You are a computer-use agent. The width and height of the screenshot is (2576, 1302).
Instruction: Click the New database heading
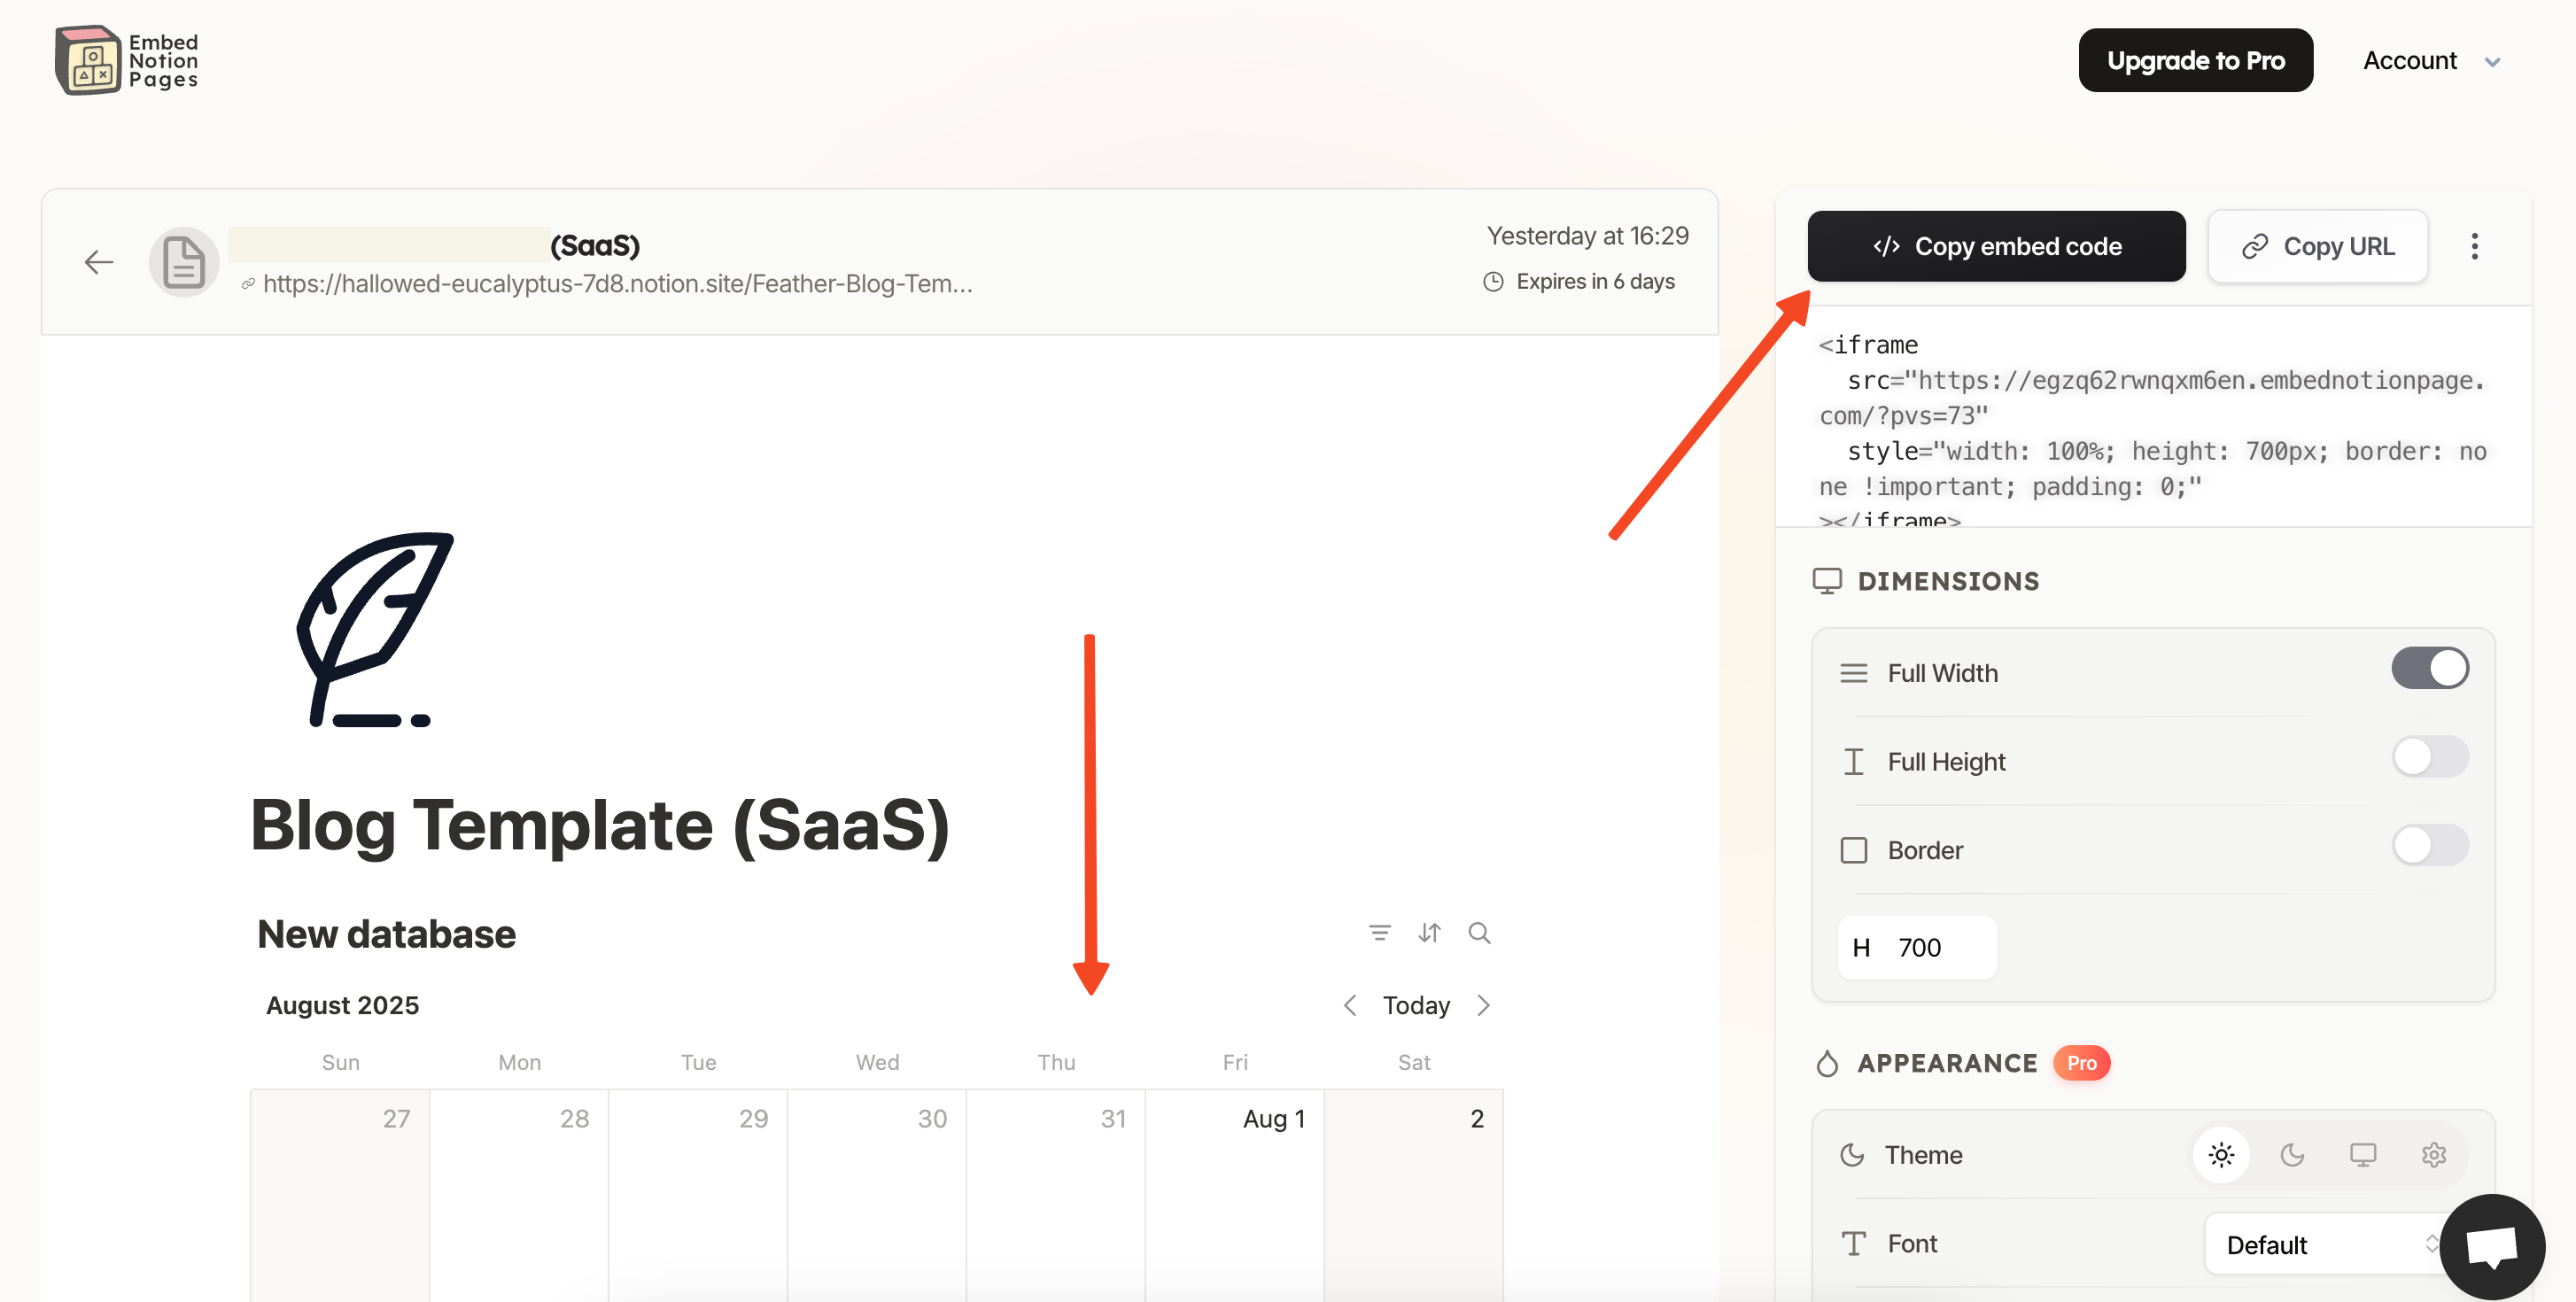(386, 934)
